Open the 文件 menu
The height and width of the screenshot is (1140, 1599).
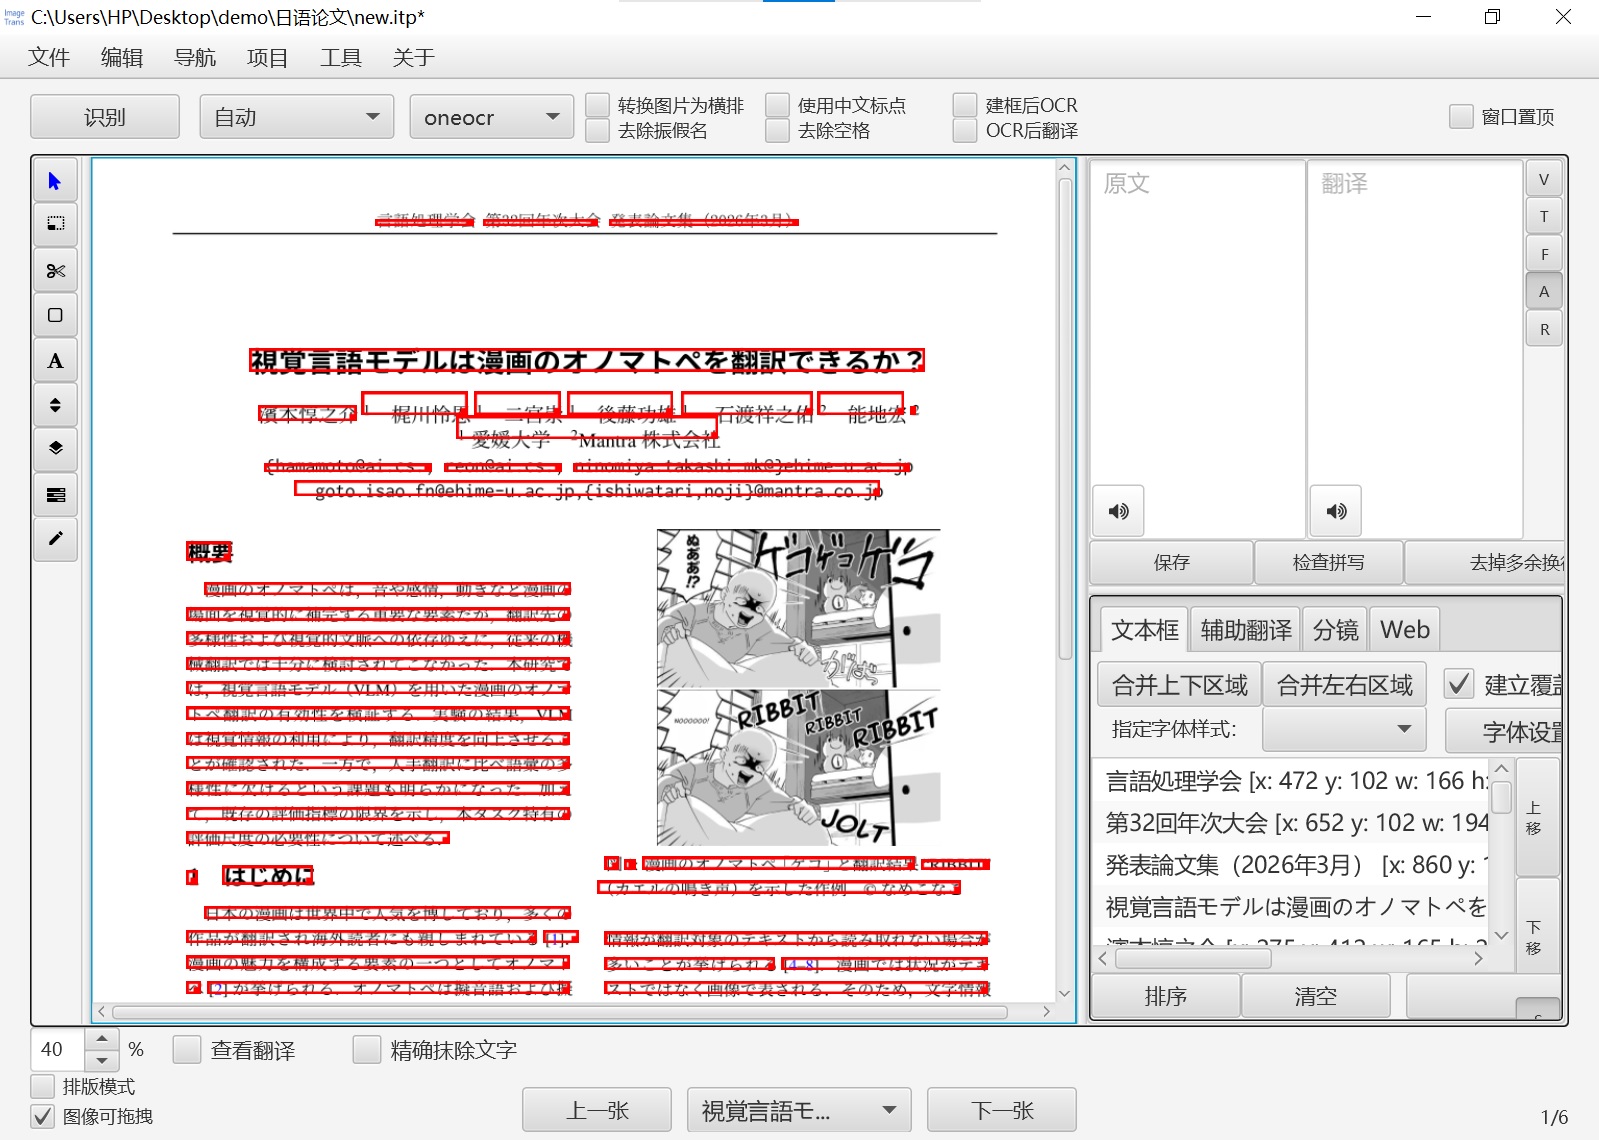click(49, 57)
